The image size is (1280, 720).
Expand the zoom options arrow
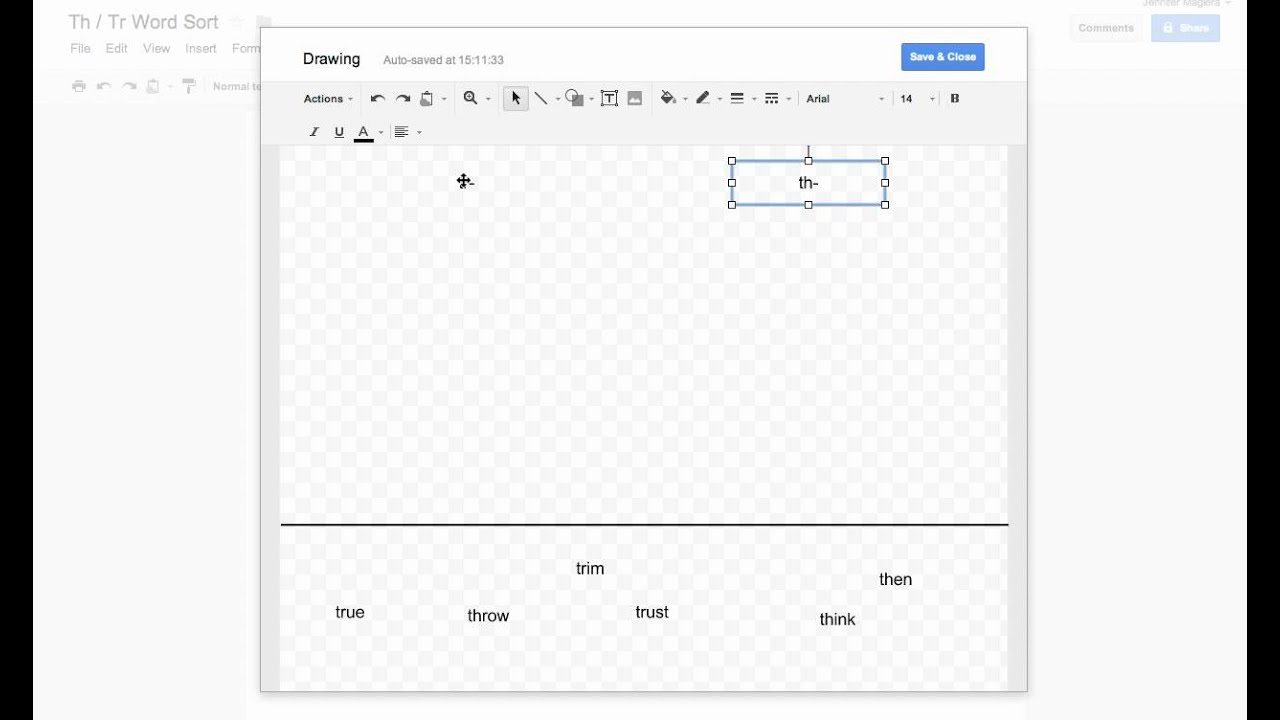488,99
